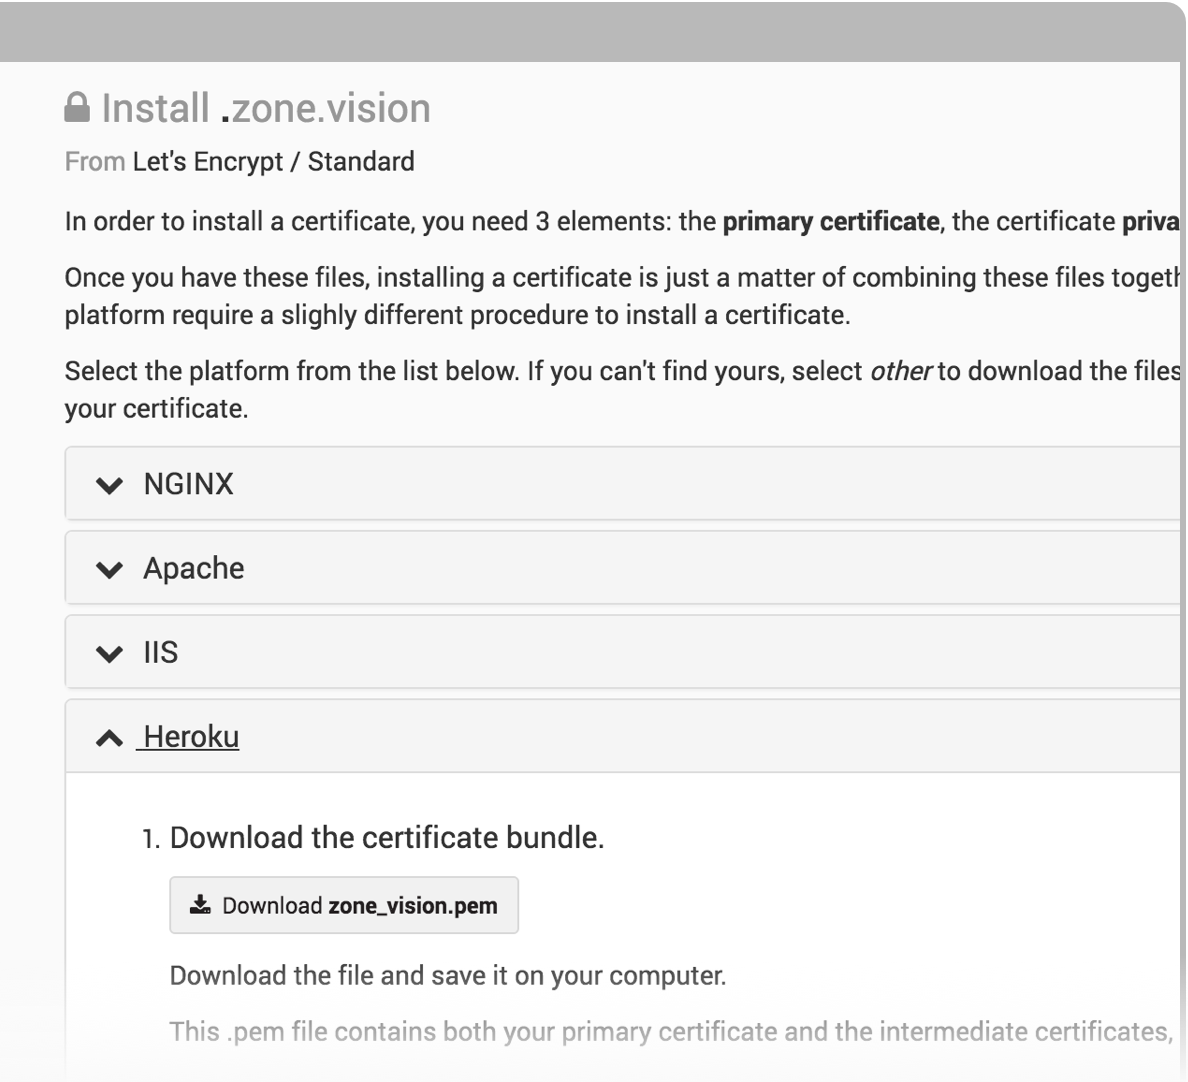Click the italic word "other"

pyautogui.click(x=900, y=371)
